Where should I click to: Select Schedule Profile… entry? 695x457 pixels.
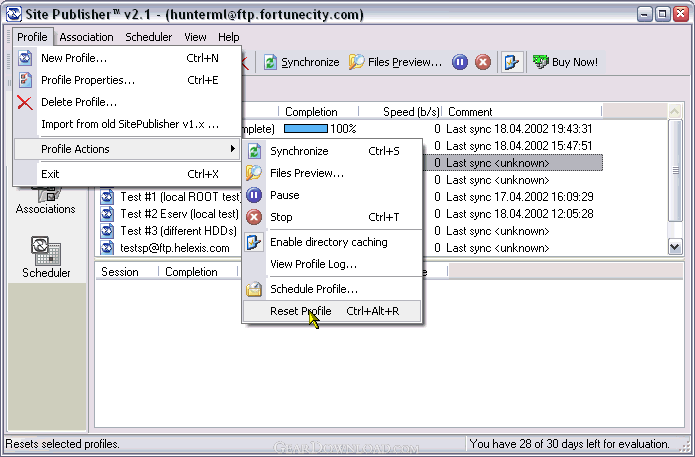click(332, 289)
